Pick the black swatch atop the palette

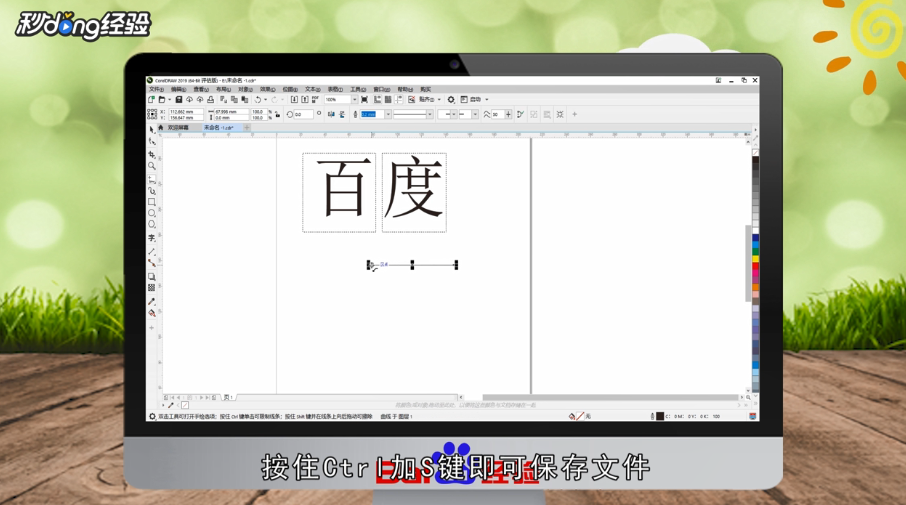pyautogui.click(x=755, y=160)
